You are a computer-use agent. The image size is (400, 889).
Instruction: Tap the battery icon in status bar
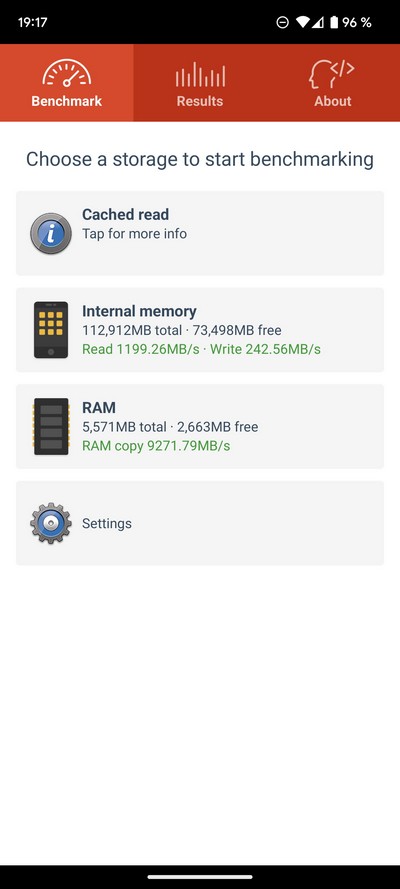pyautogui.click(x=334, y=22)
